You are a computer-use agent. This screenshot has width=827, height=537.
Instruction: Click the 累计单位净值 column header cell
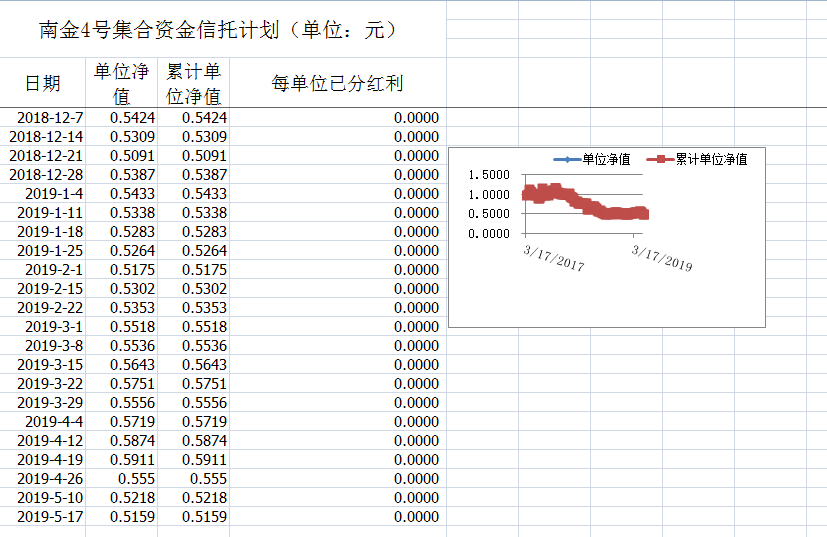click(x=194, y=83)
